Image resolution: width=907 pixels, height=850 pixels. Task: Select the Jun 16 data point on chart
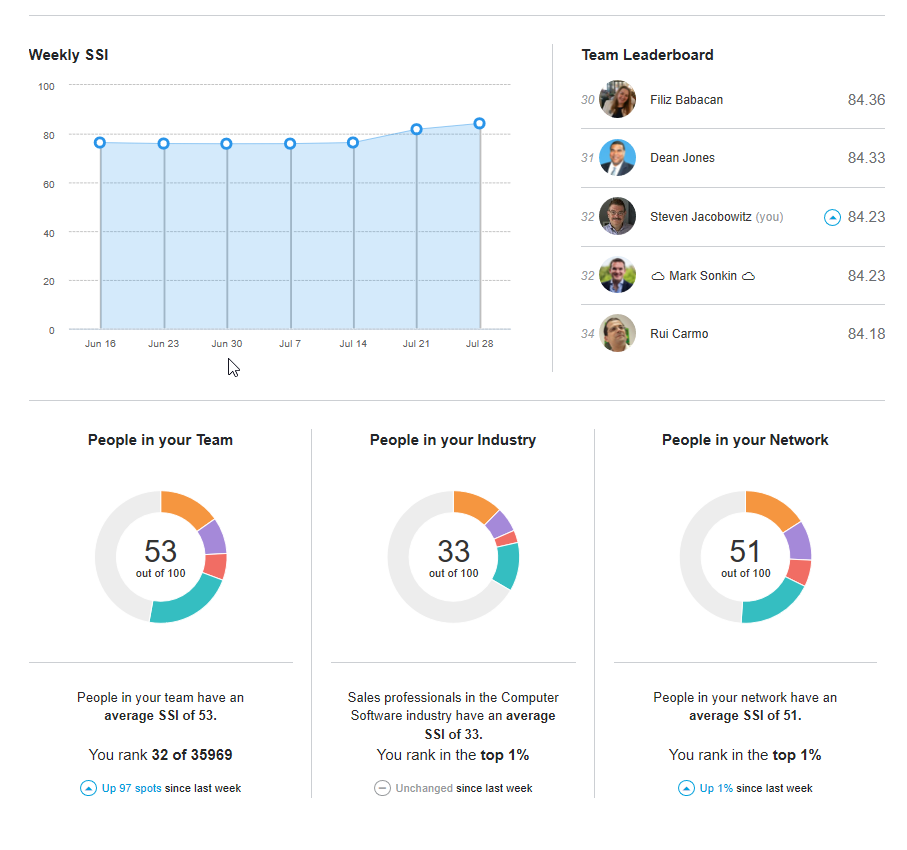(x=100, y=143)
